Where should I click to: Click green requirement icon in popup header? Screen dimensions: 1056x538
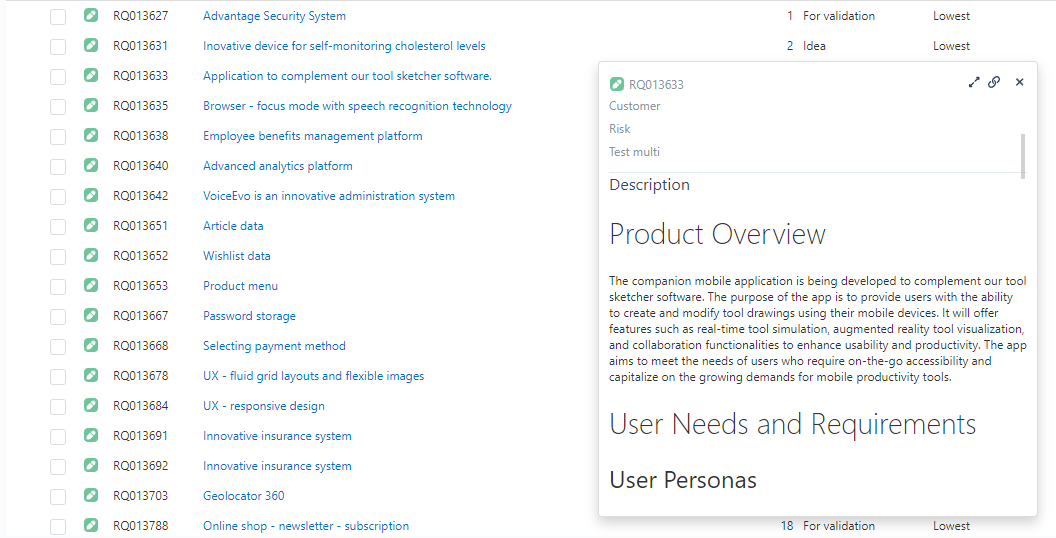click(x=616, y=84)
